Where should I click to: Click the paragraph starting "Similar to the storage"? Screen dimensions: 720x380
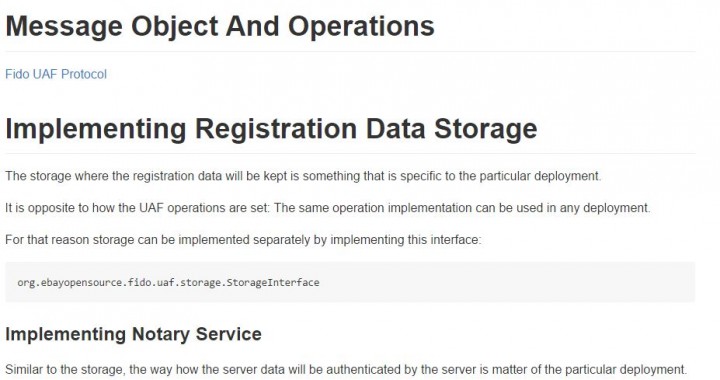(x=346, y=369)
